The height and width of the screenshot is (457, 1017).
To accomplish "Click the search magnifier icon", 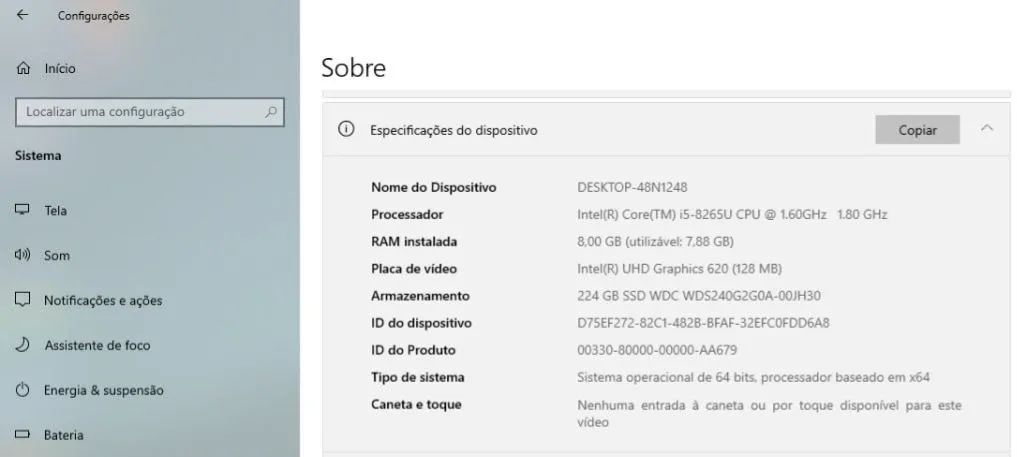I will coord(271,111).
